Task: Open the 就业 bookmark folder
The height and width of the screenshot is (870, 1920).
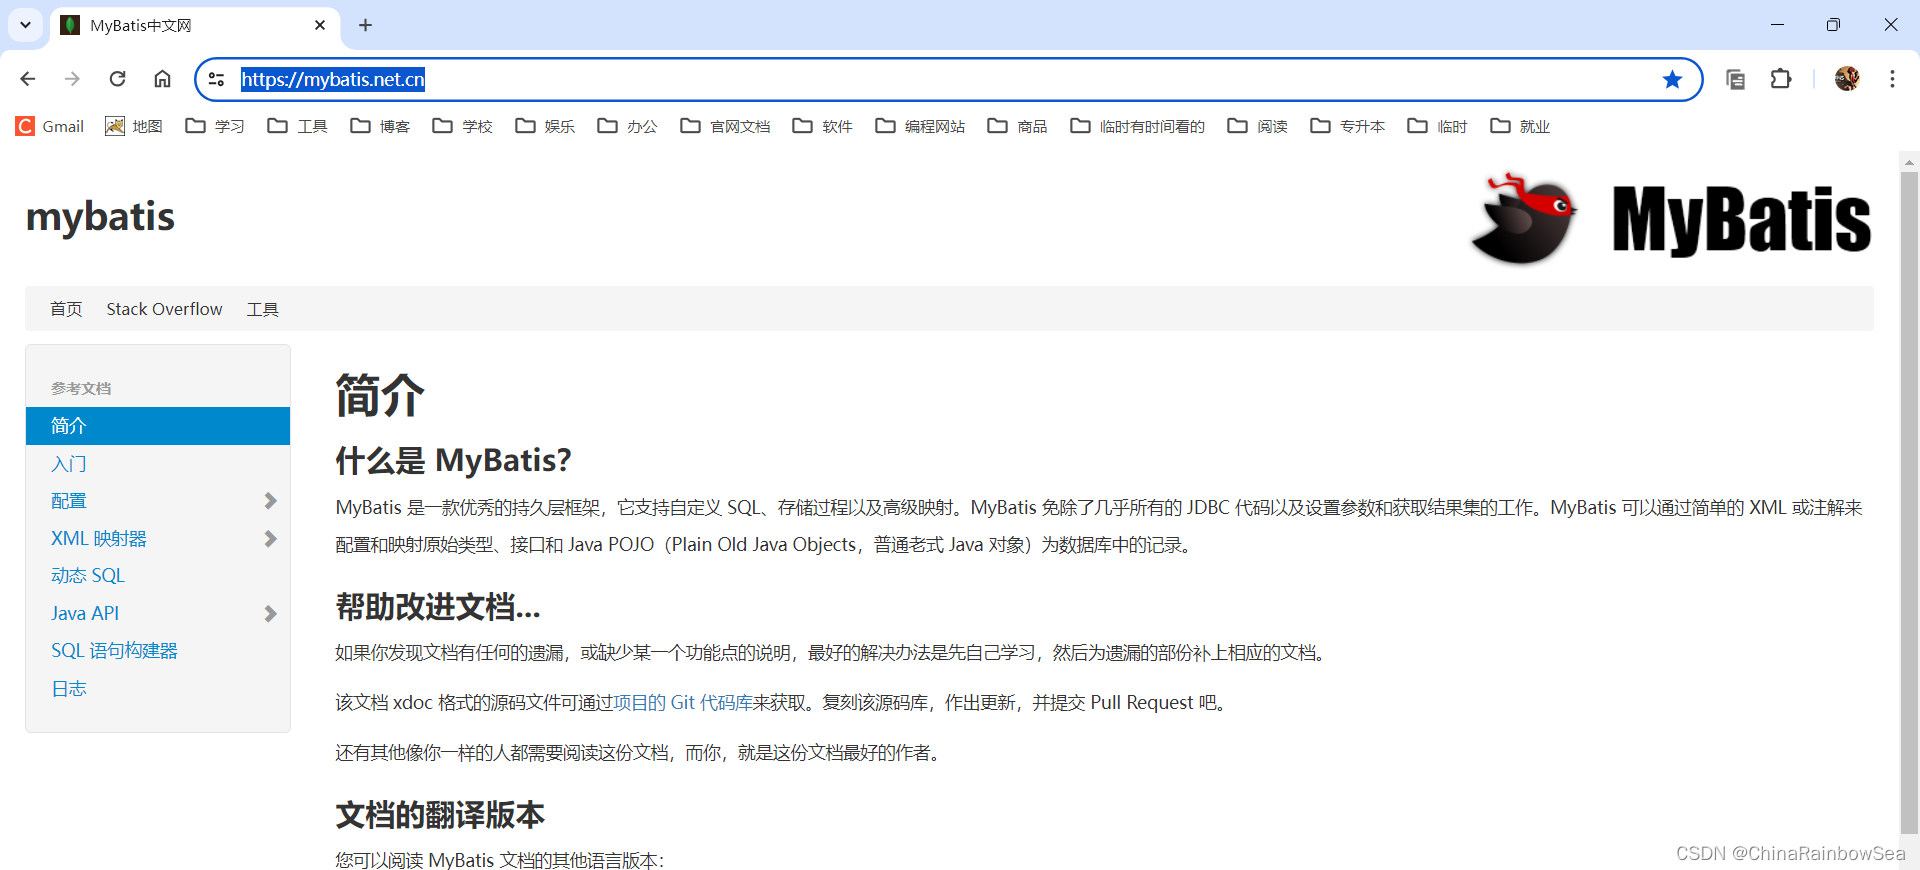Action: tap(1520, 126)
